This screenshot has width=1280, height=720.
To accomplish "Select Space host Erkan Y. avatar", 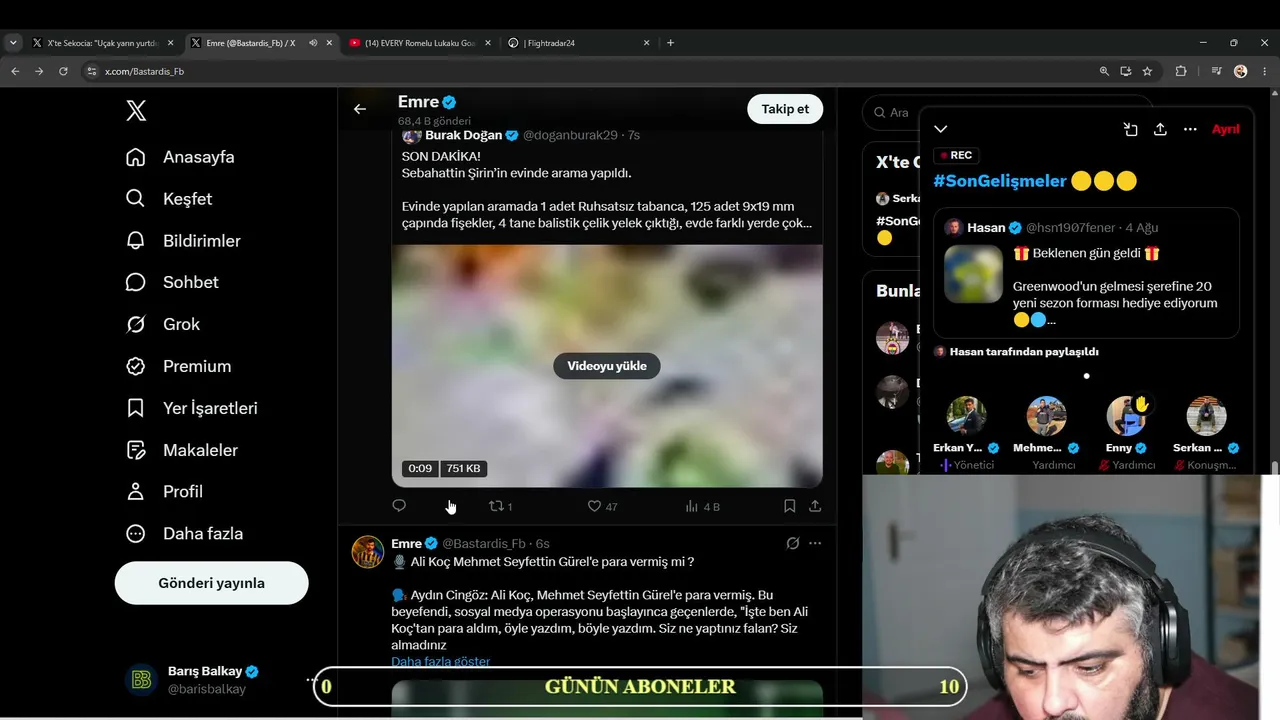I will pyautogui.click(x=966, y=416).
